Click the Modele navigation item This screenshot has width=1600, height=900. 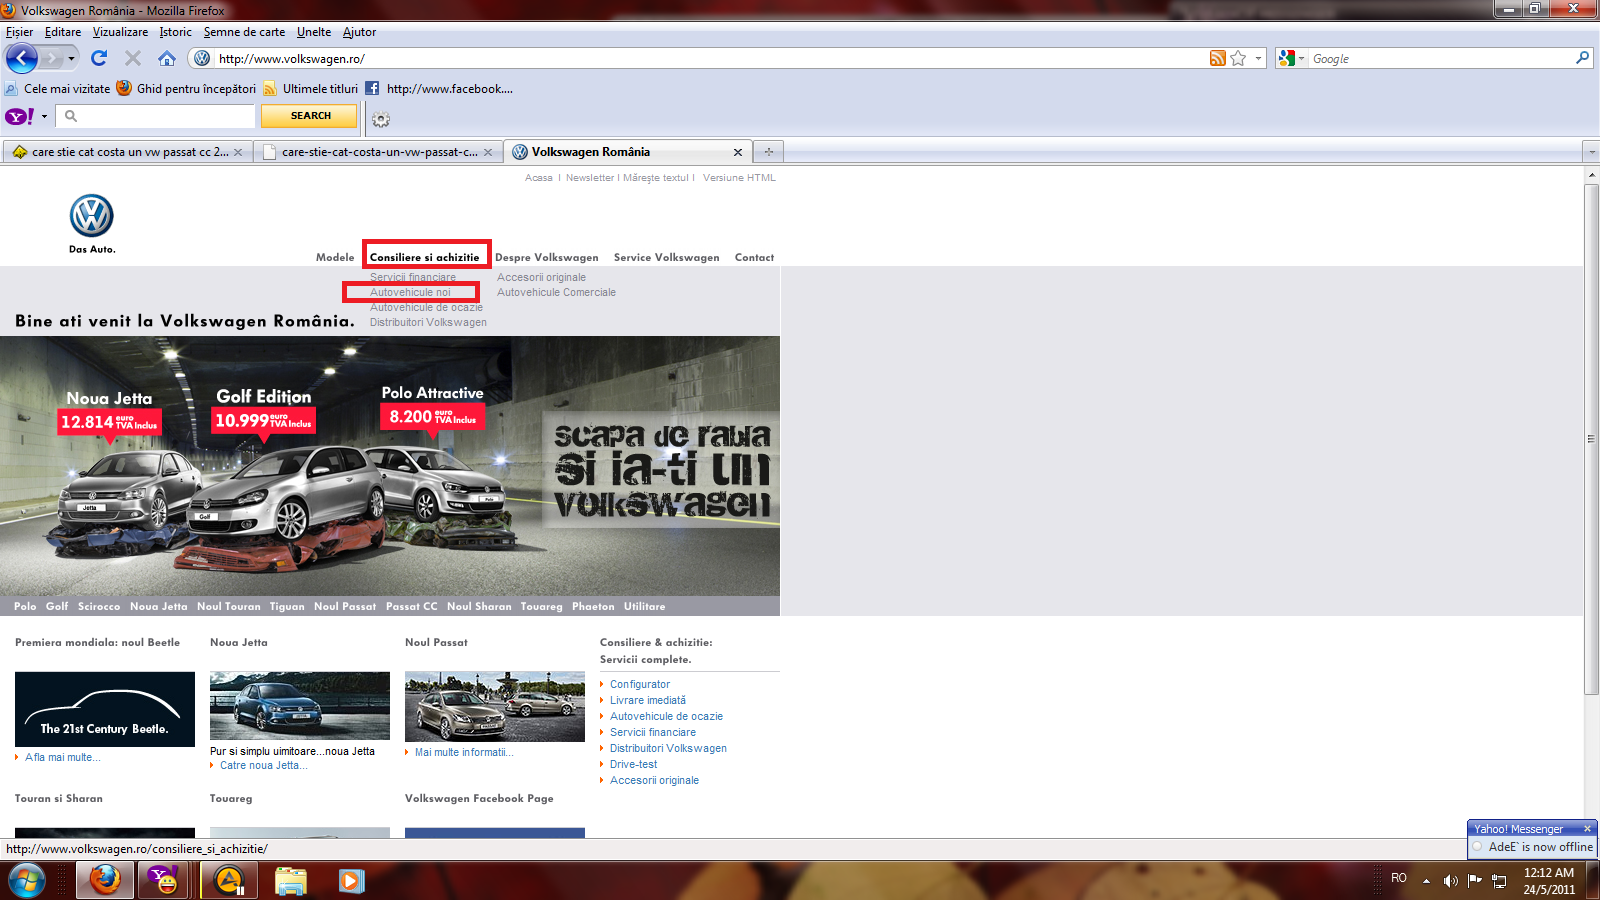[x=335, y=257]
